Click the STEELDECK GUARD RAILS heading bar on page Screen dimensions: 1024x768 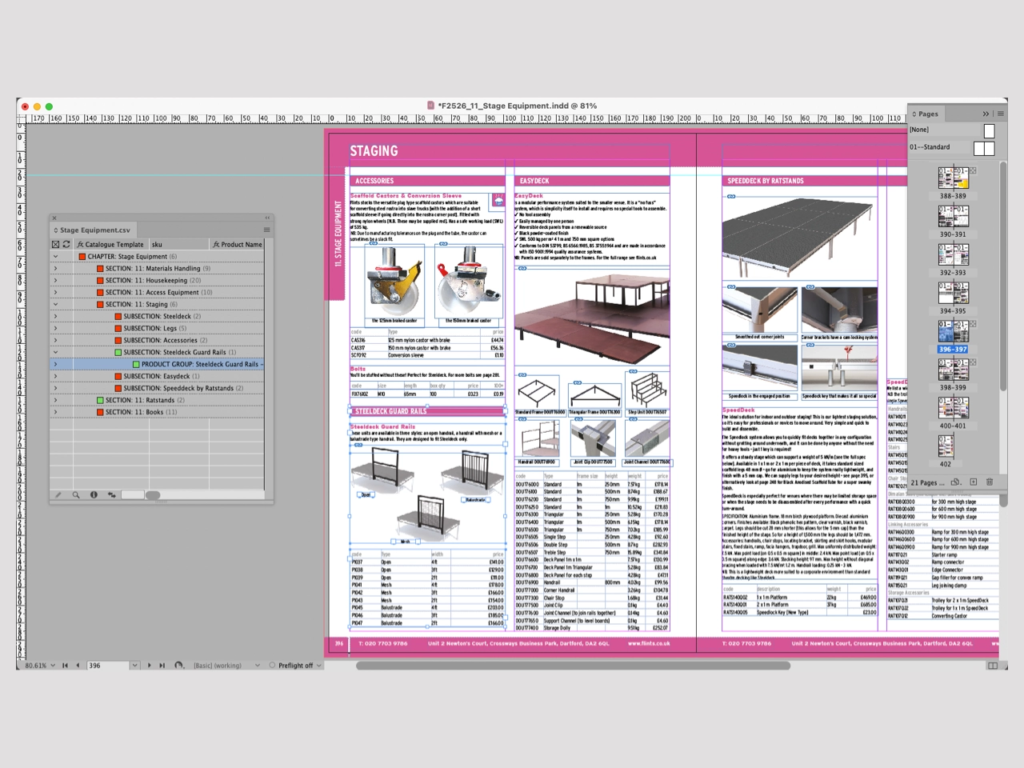tap(427, 411)
